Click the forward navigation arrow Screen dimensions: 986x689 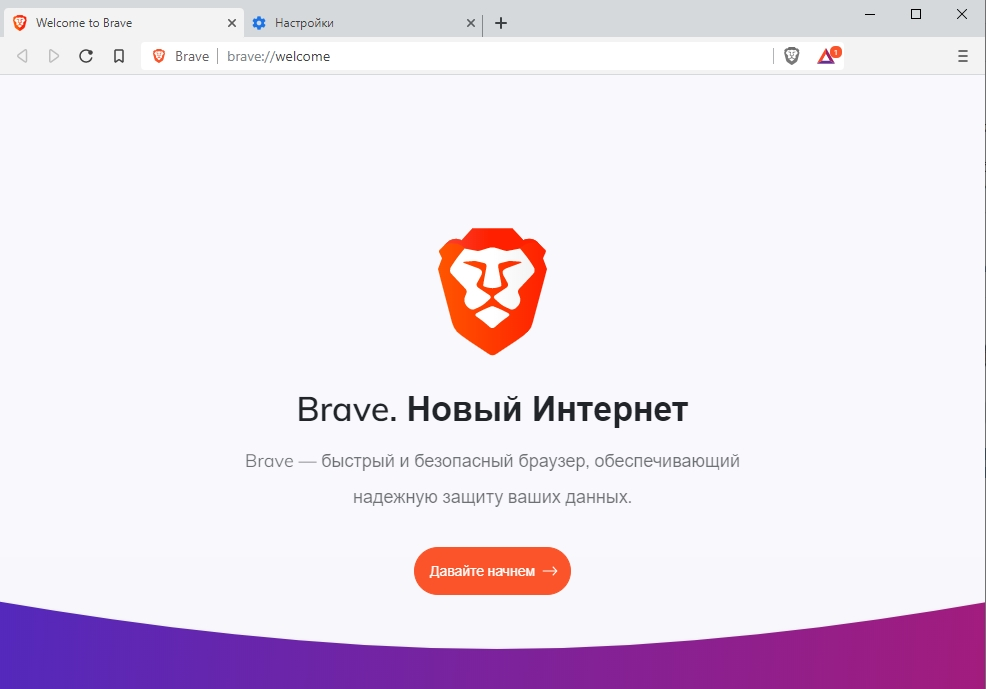pyautogui.click(x=54, y=57)
